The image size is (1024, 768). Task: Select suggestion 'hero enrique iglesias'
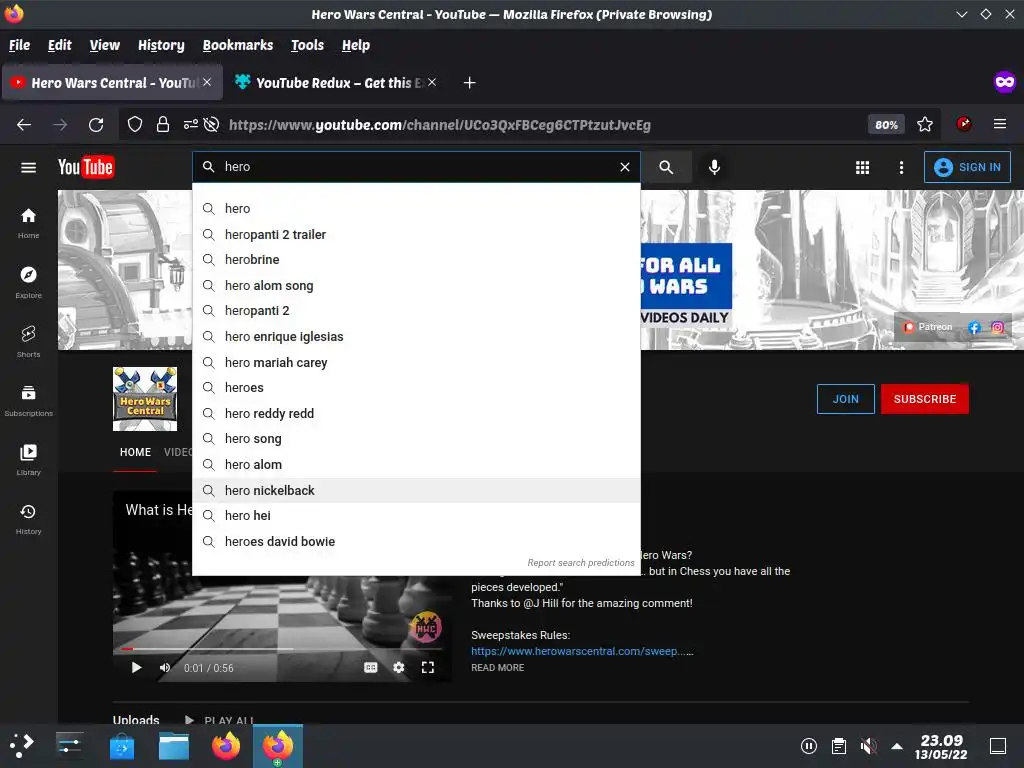tap(417, 337)
